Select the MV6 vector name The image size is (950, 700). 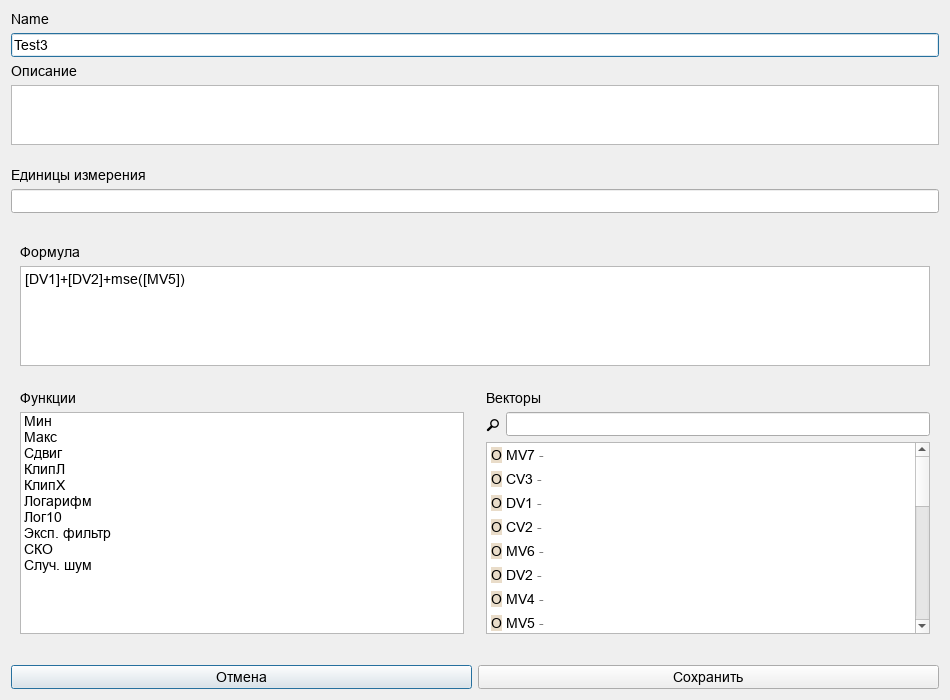(520, 551)
